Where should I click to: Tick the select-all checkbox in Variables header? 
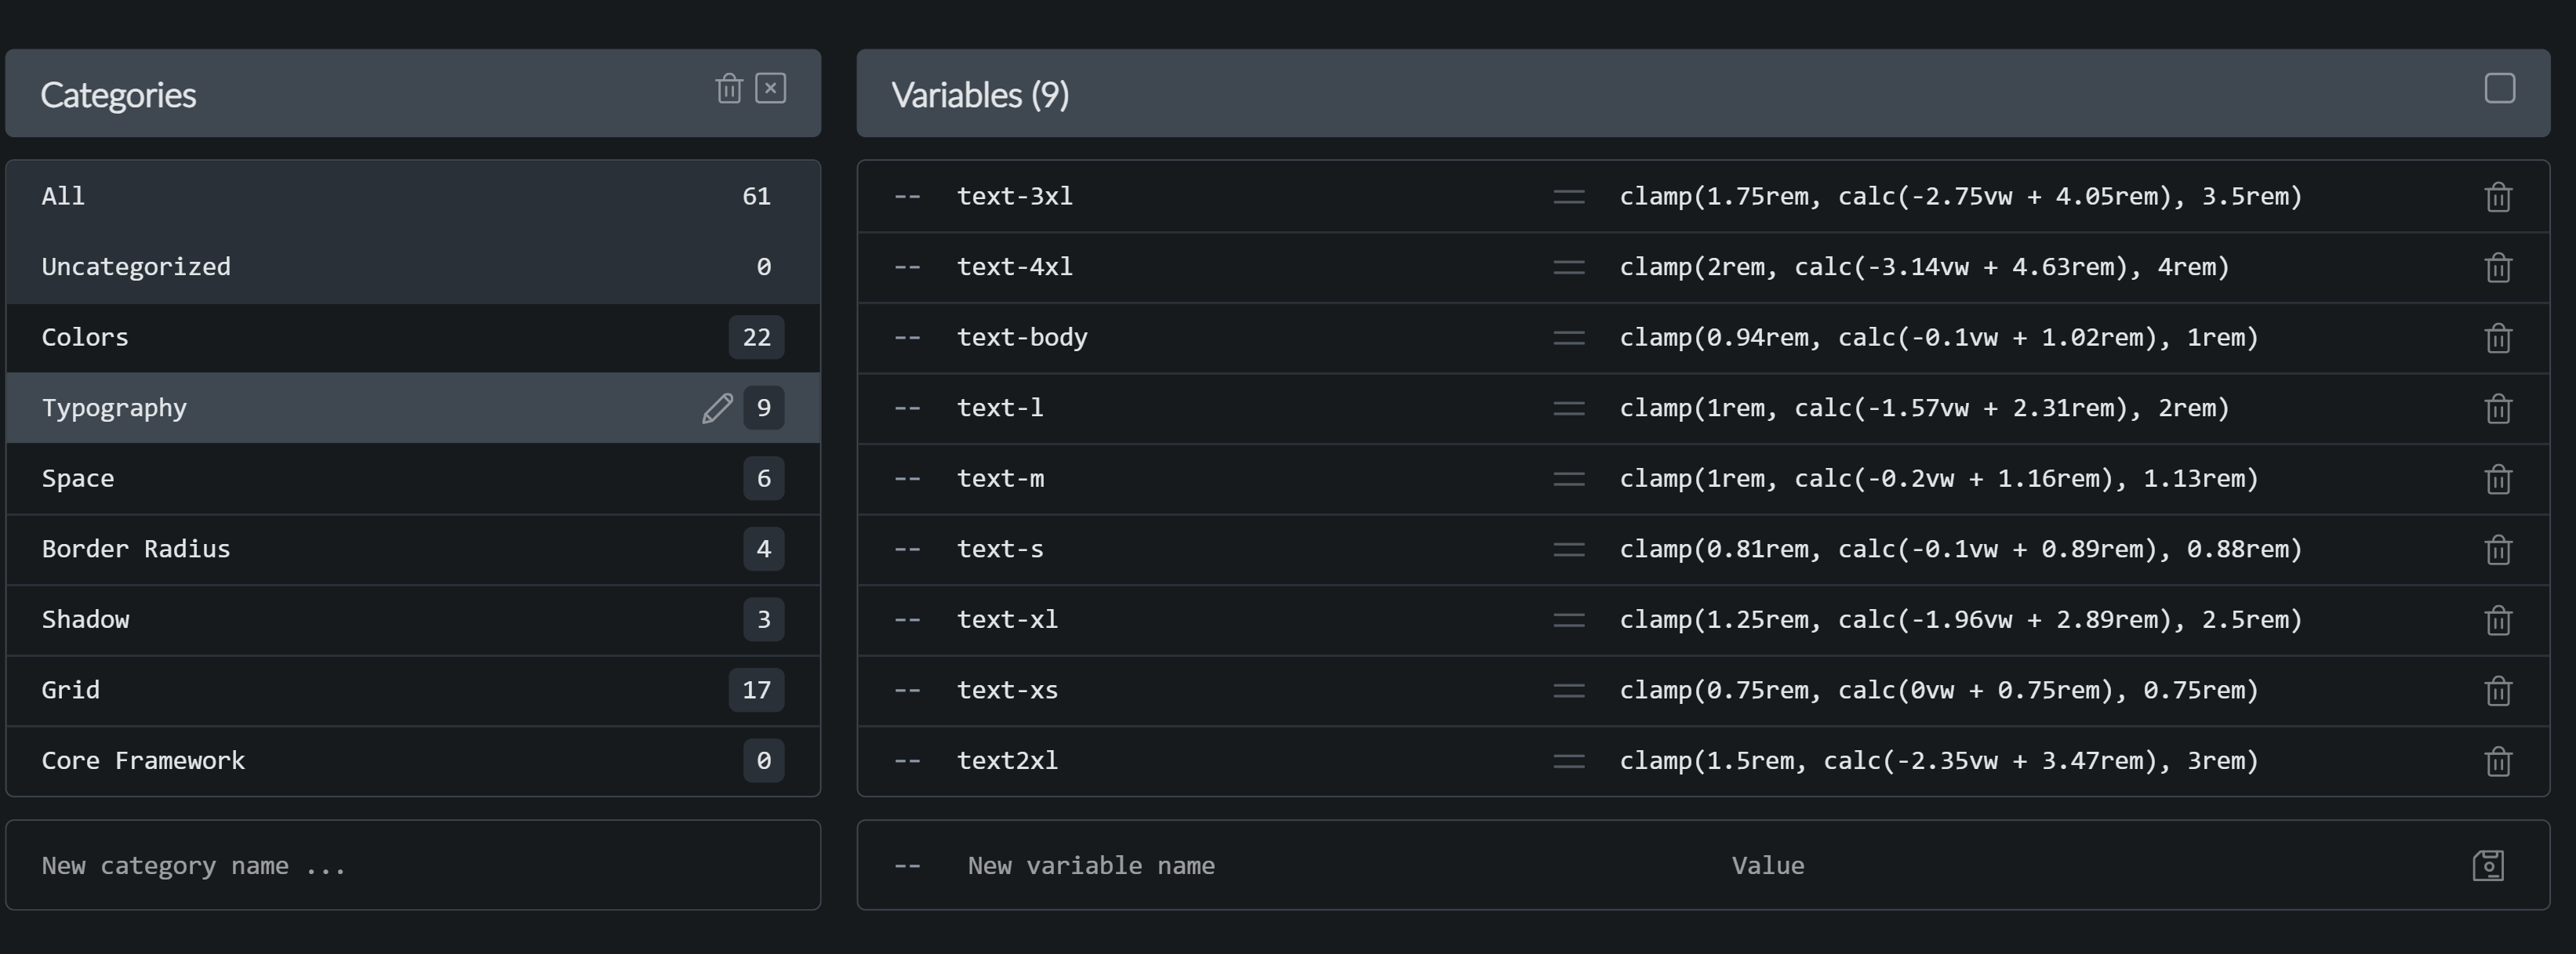(x=2499, y=89)
